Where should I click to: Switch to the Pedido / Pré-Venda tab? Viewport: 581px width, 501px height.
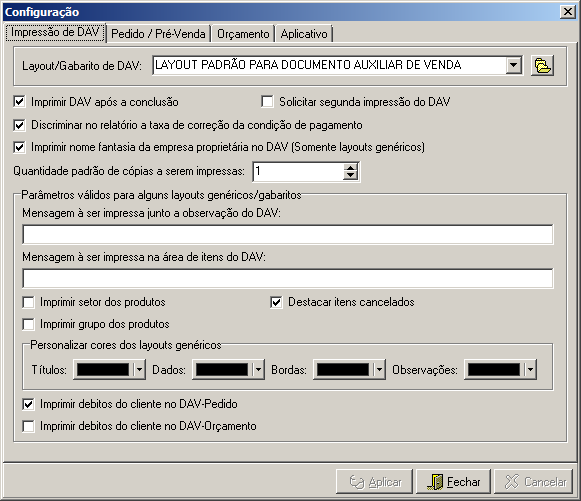point(158,34)
